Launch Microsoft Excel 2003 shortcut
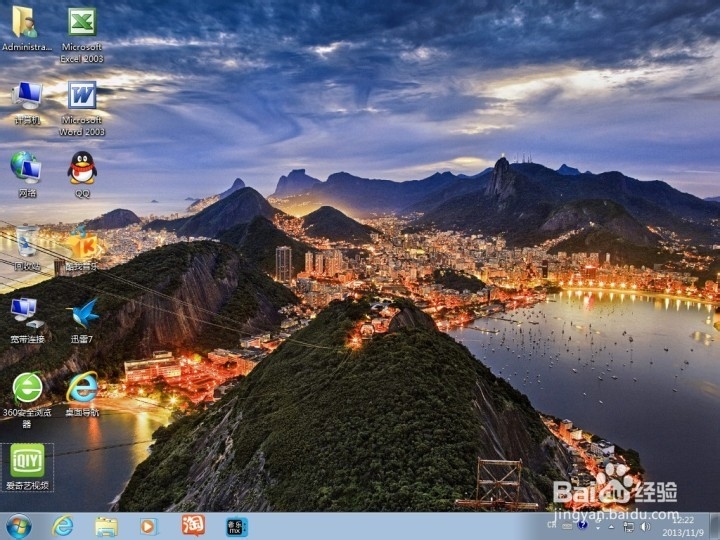Image resolution: width=720 pixels, height=540 pixels. pos(82,34)
